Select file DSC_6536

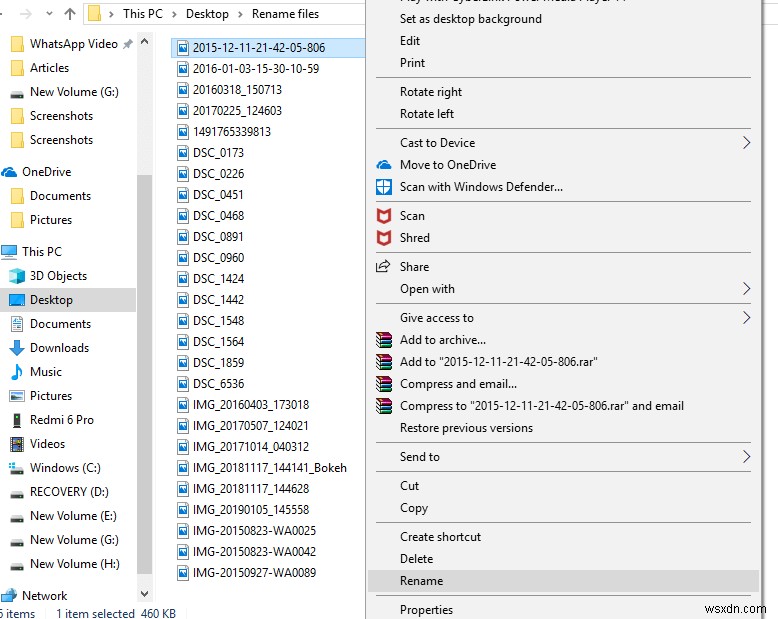(218, 384)
